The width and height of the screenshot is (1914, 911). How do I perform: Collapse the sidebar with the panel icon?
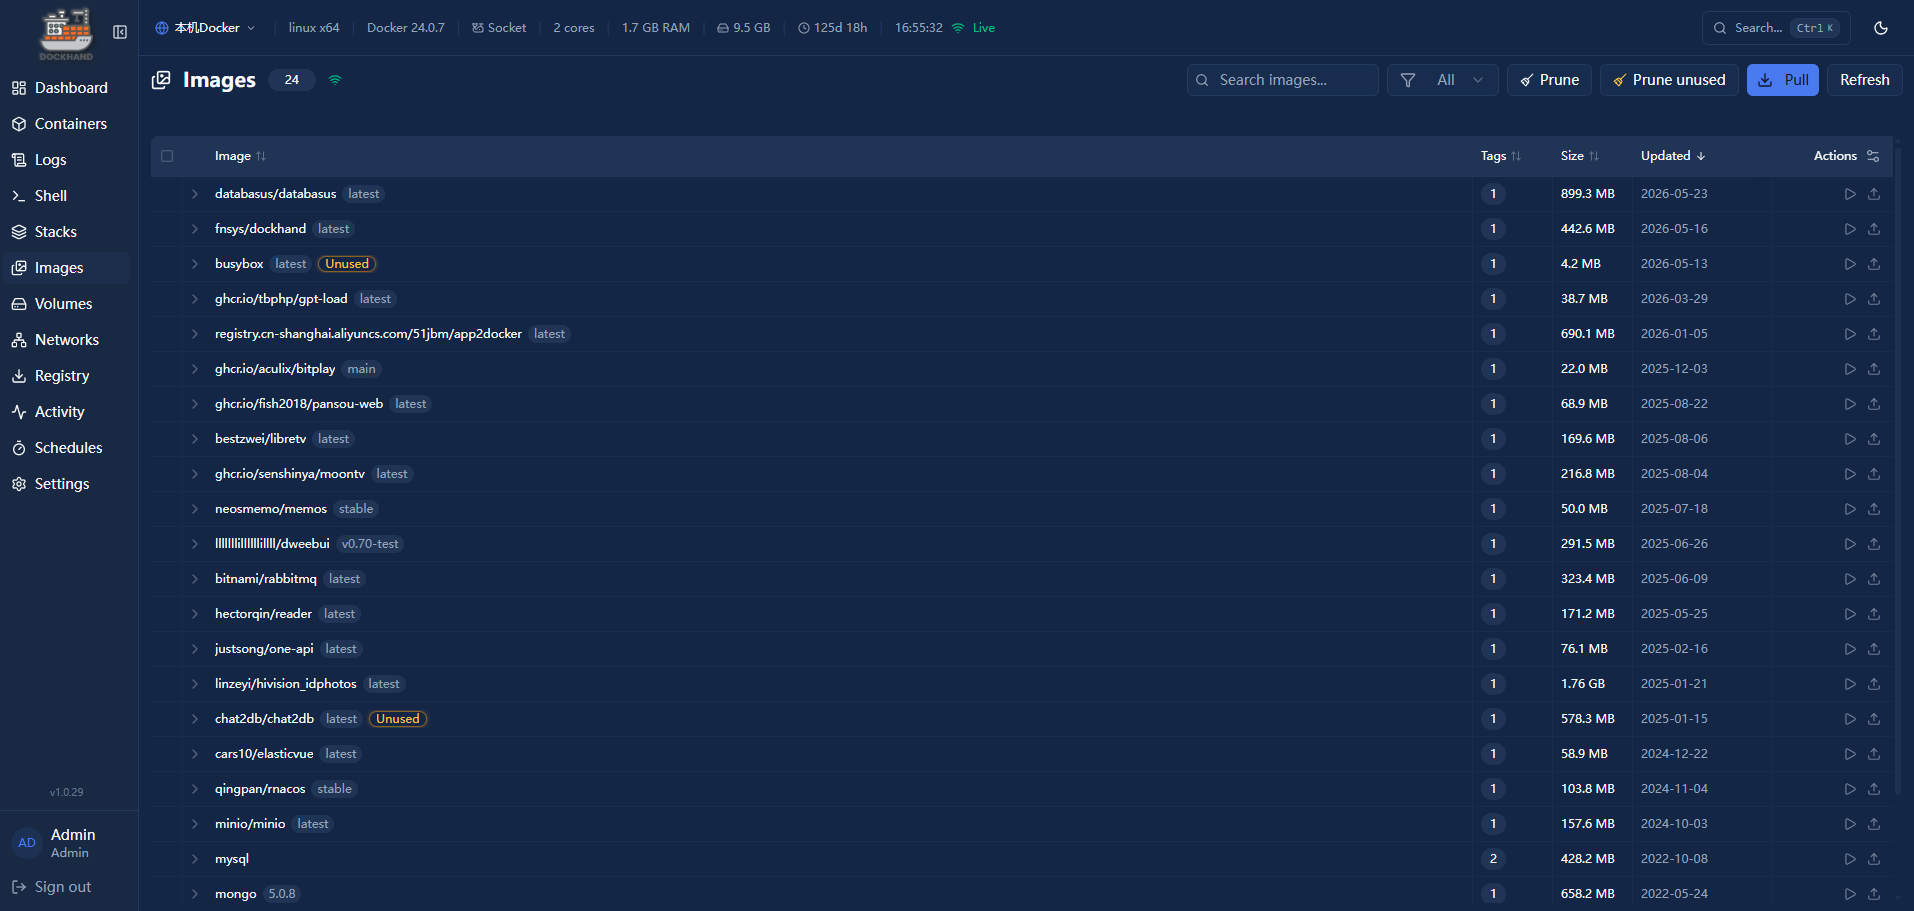[x=120, y=32]
